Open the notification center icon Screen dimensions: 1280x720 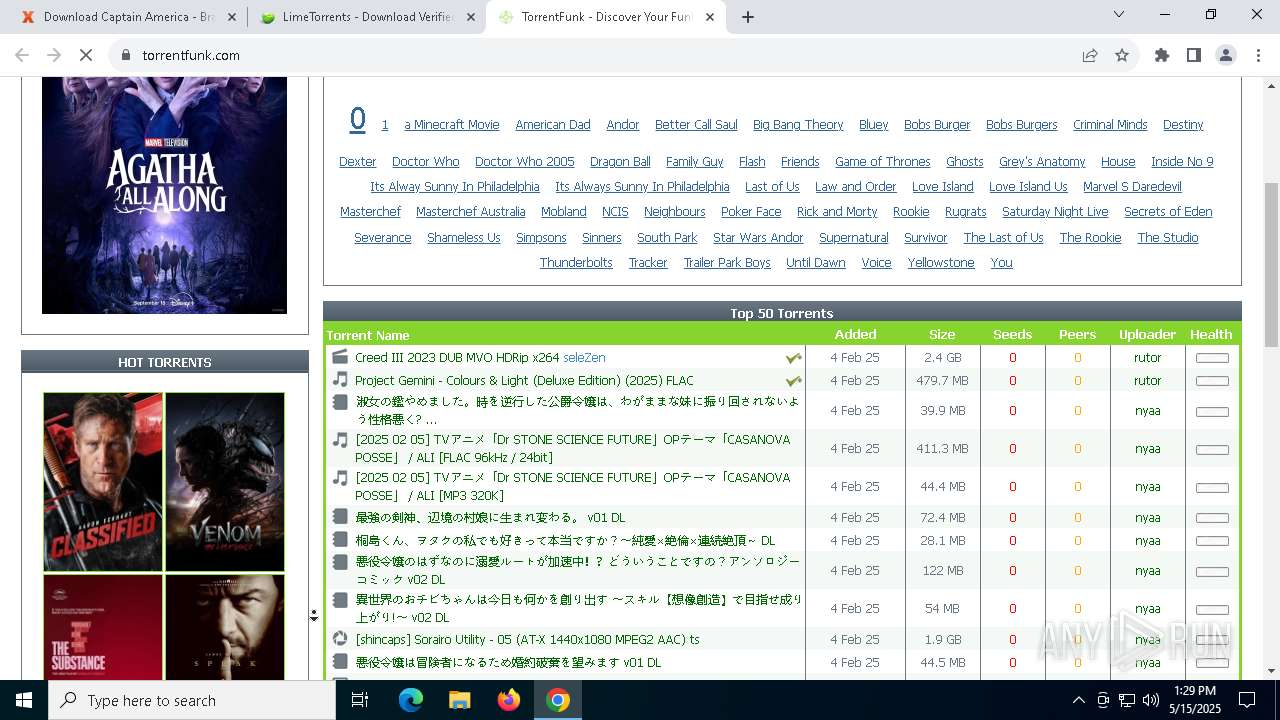[x=1247, y=700]
